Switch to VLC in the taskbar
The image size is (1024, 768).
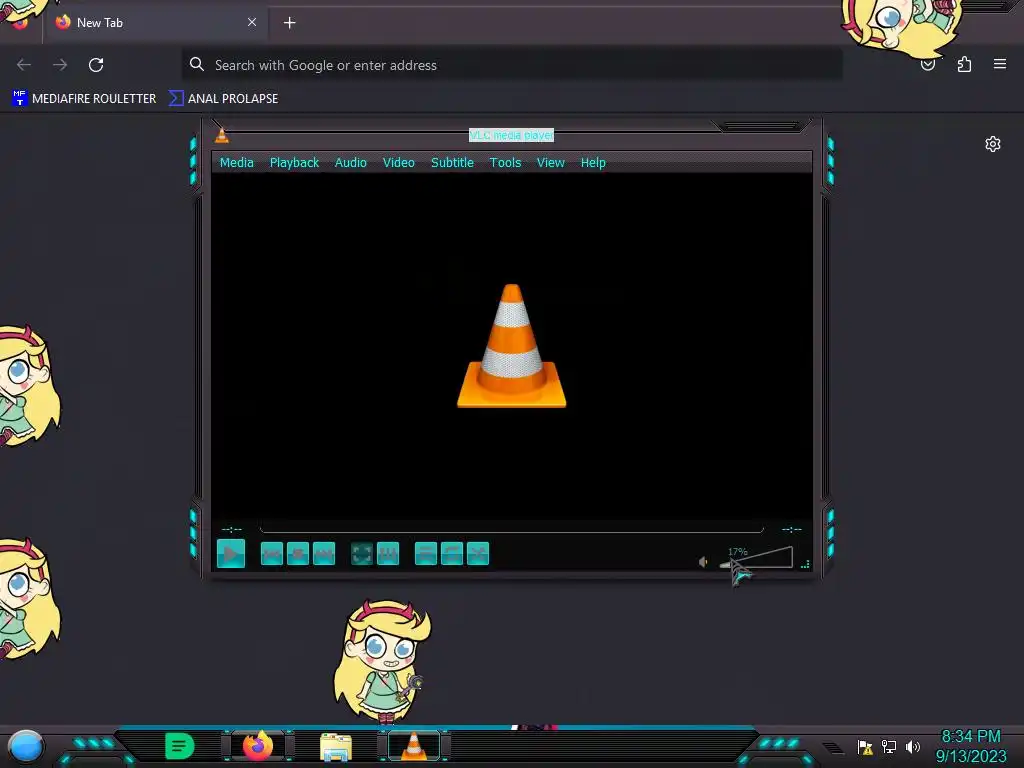point(413,746)
